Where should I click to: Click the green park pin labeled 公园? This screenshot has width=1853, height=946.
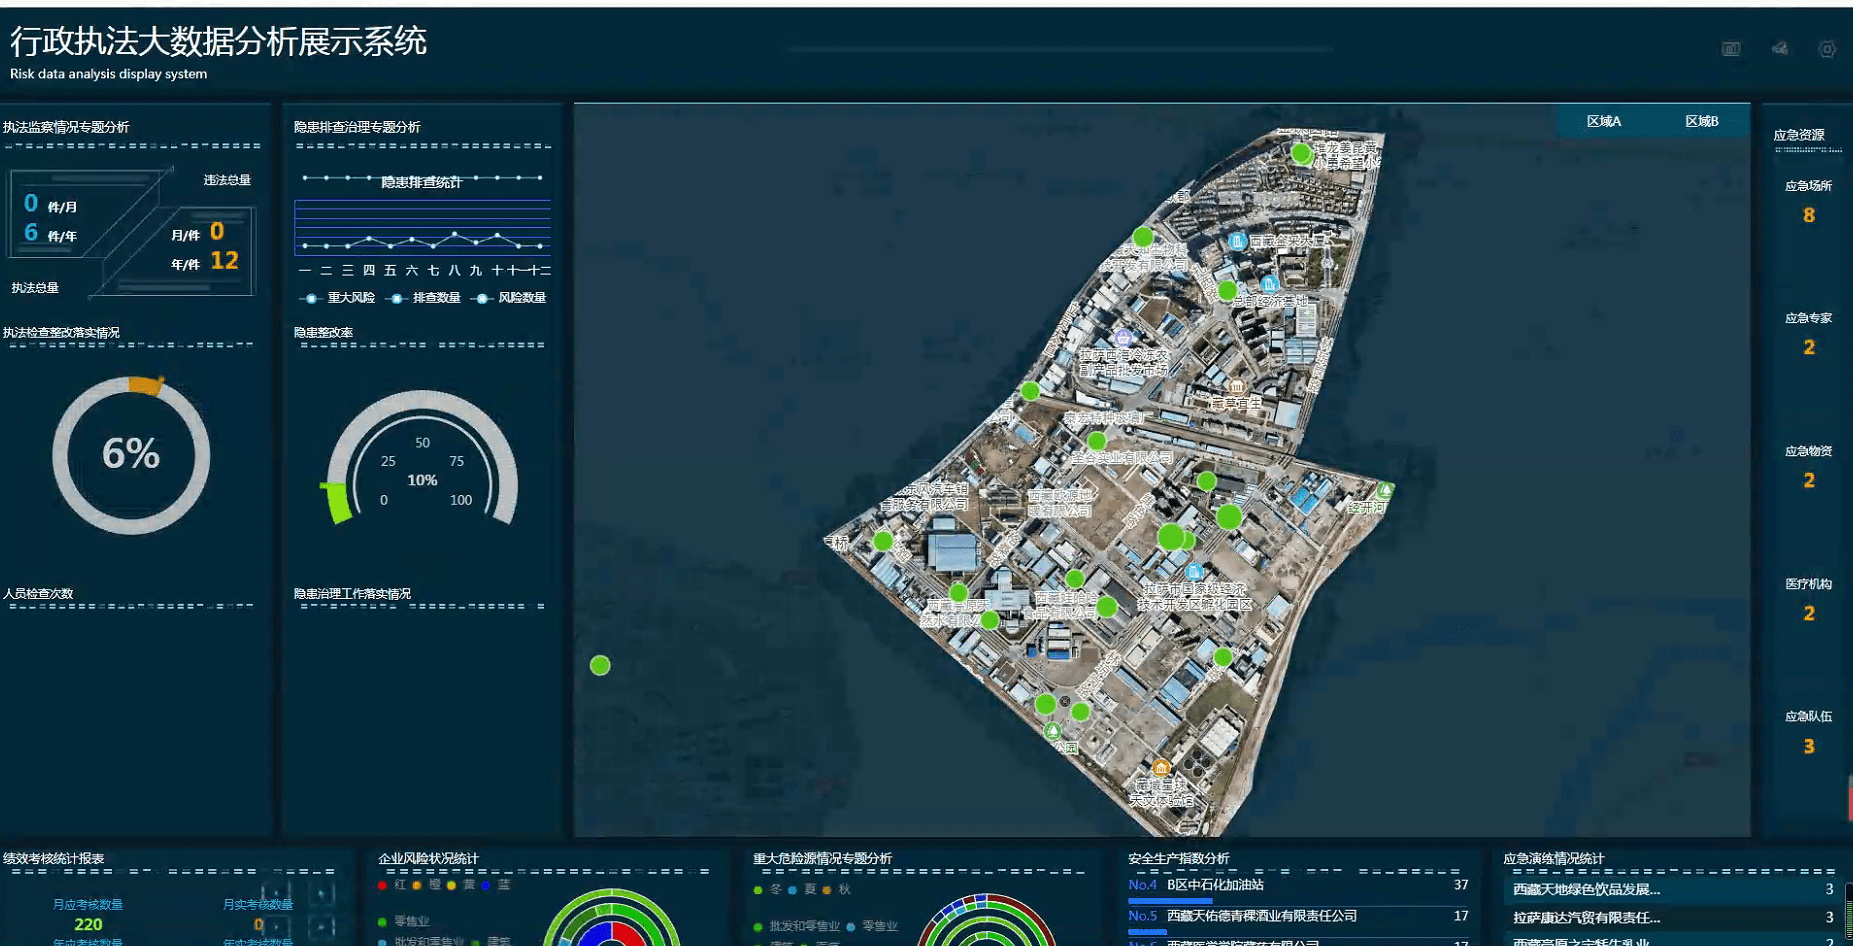[1053, 731]
